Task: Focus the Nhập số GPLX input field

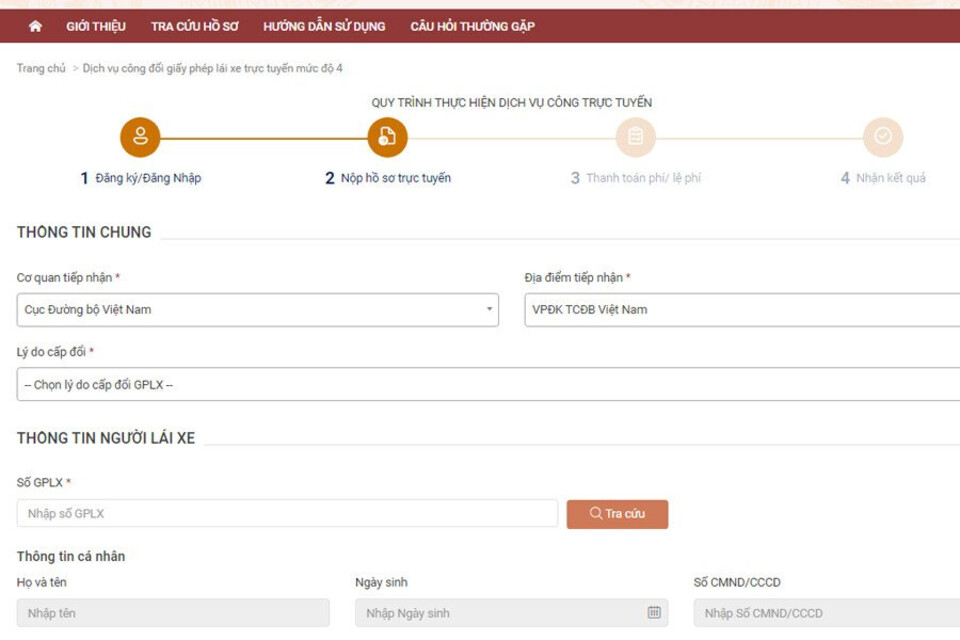Action: tap(287, 514)
